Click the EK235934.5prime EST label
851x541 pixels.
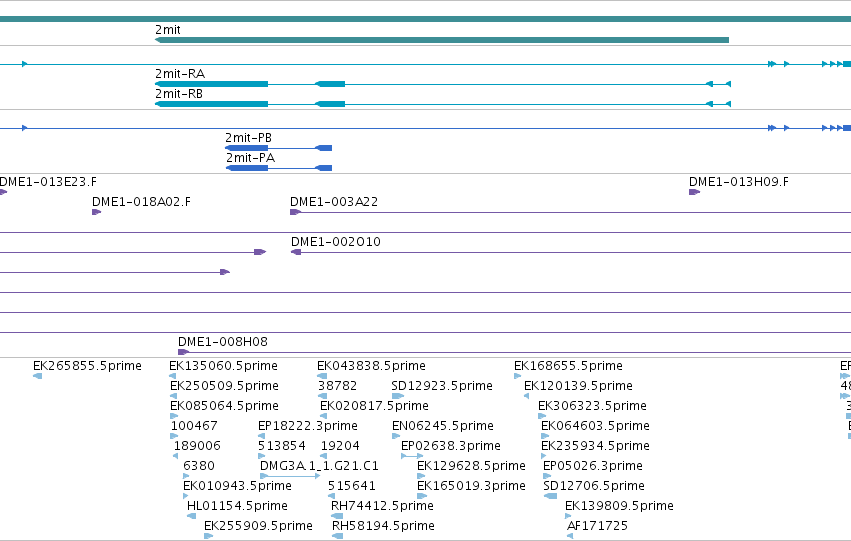click(x=595, y=446)
